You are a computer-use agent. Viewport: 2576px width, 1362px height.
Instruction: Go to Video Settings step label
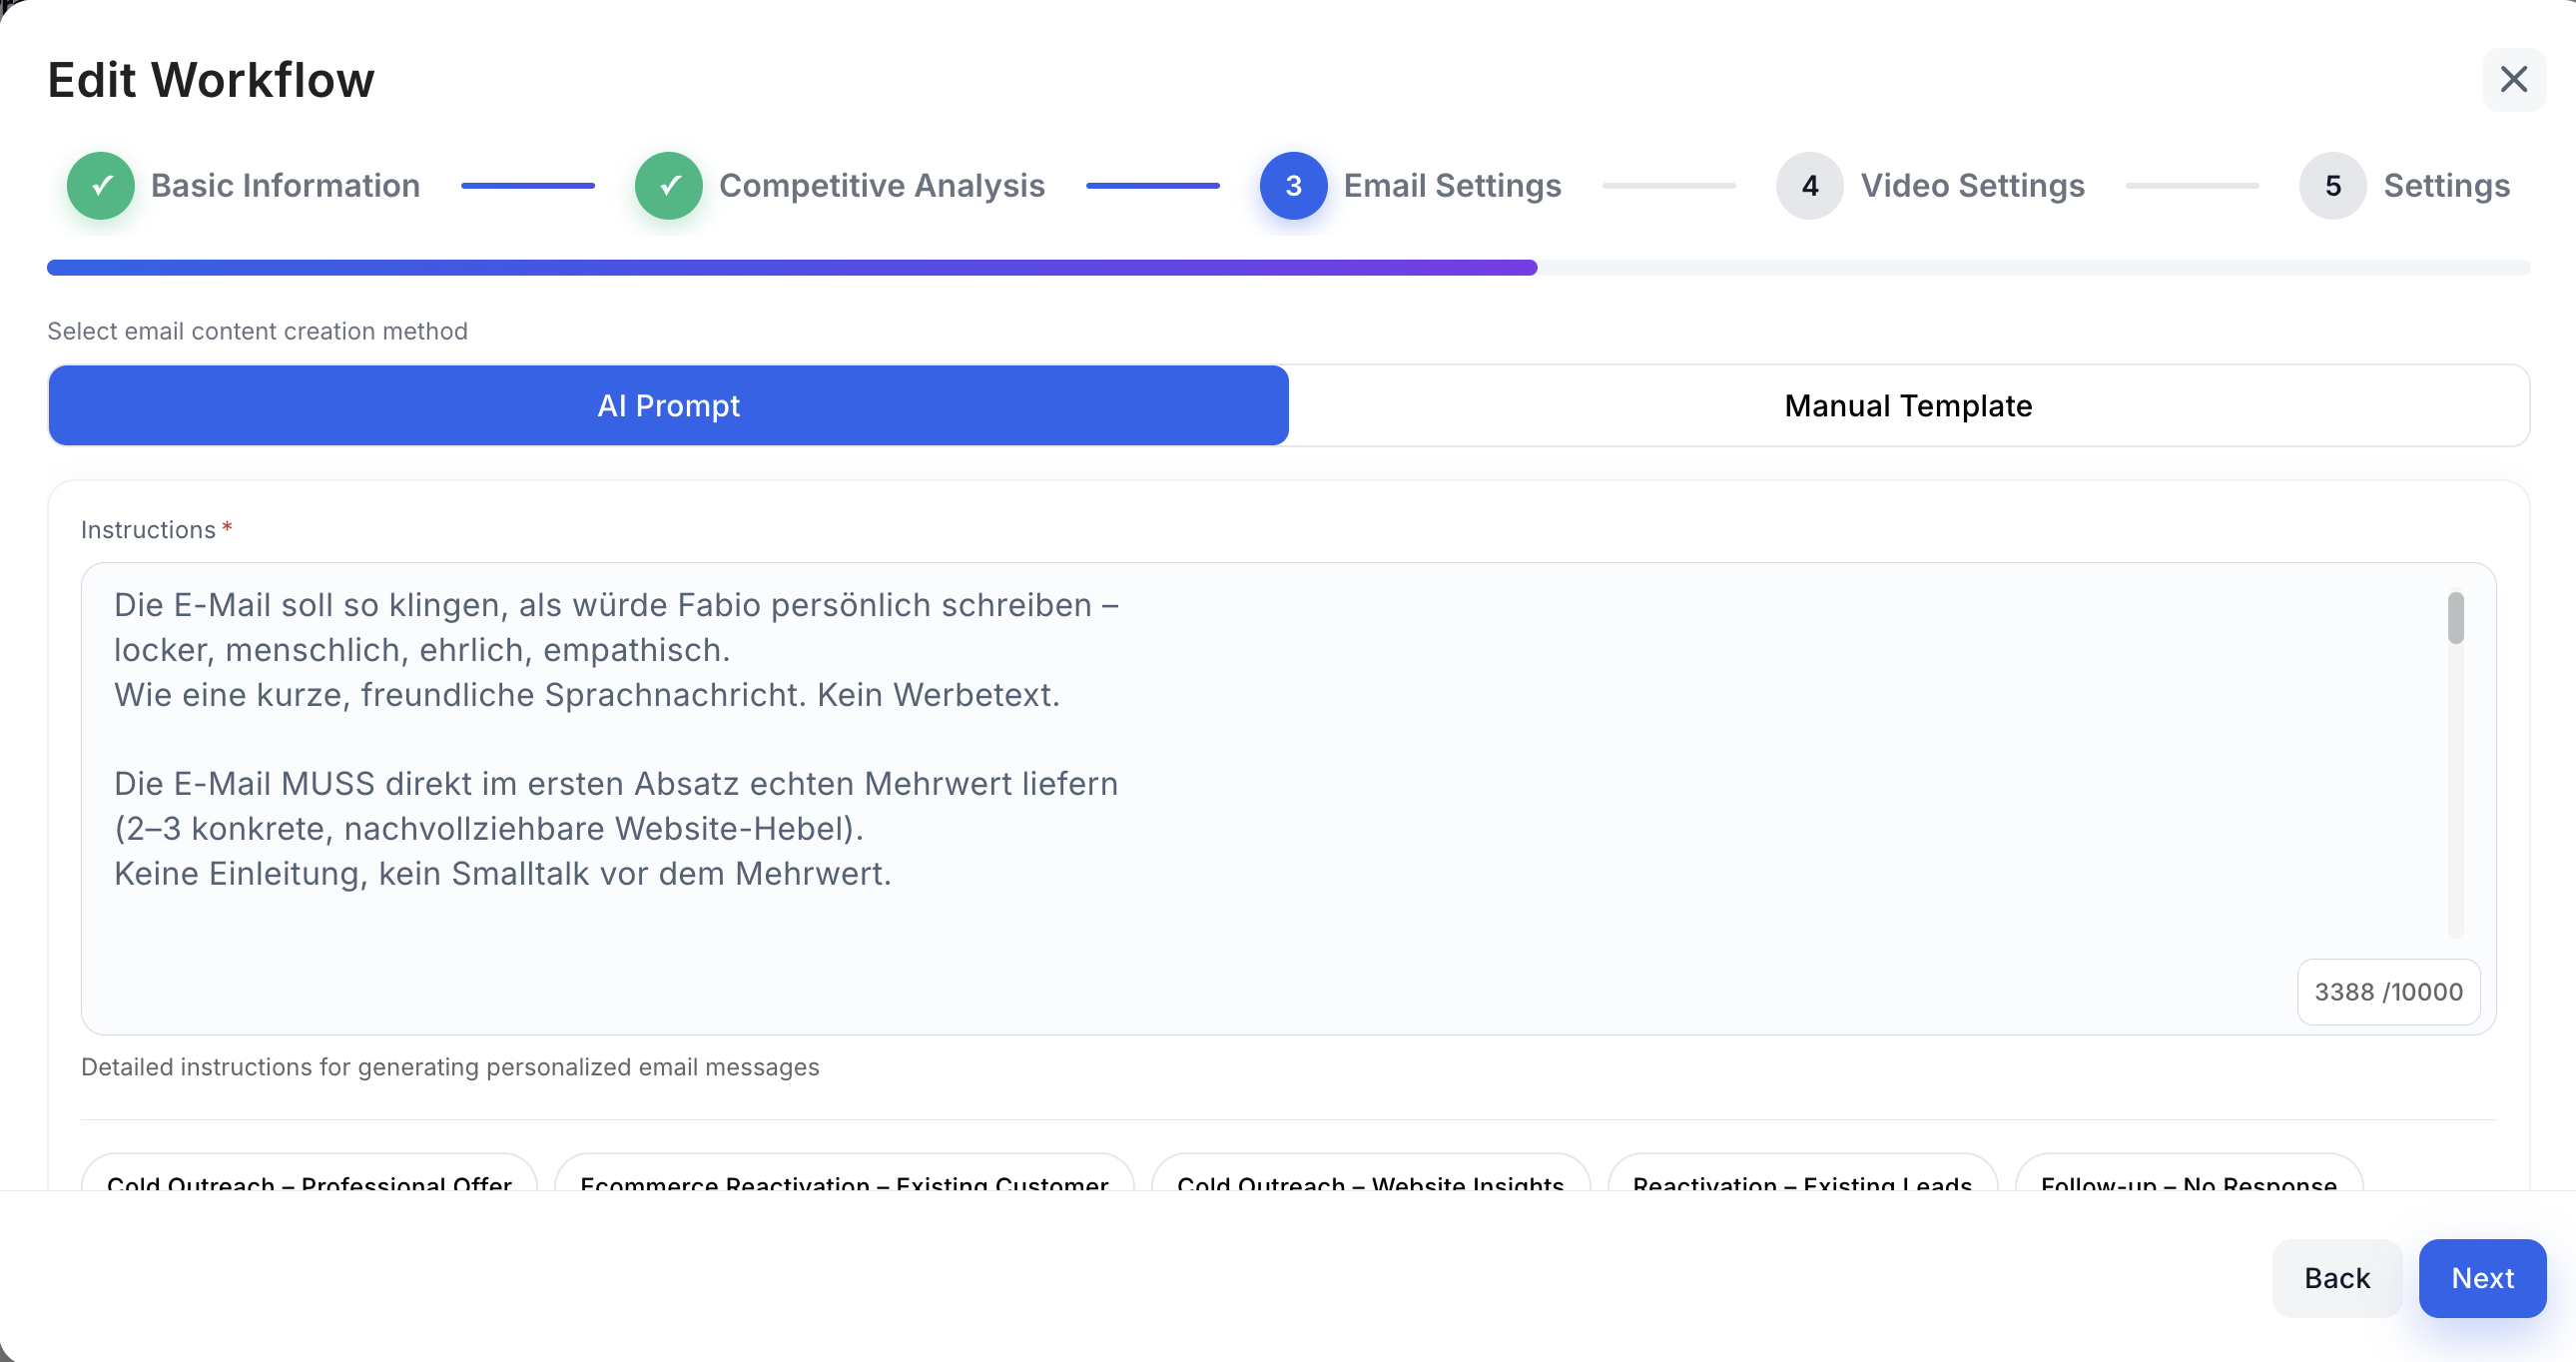point(1972,186)
